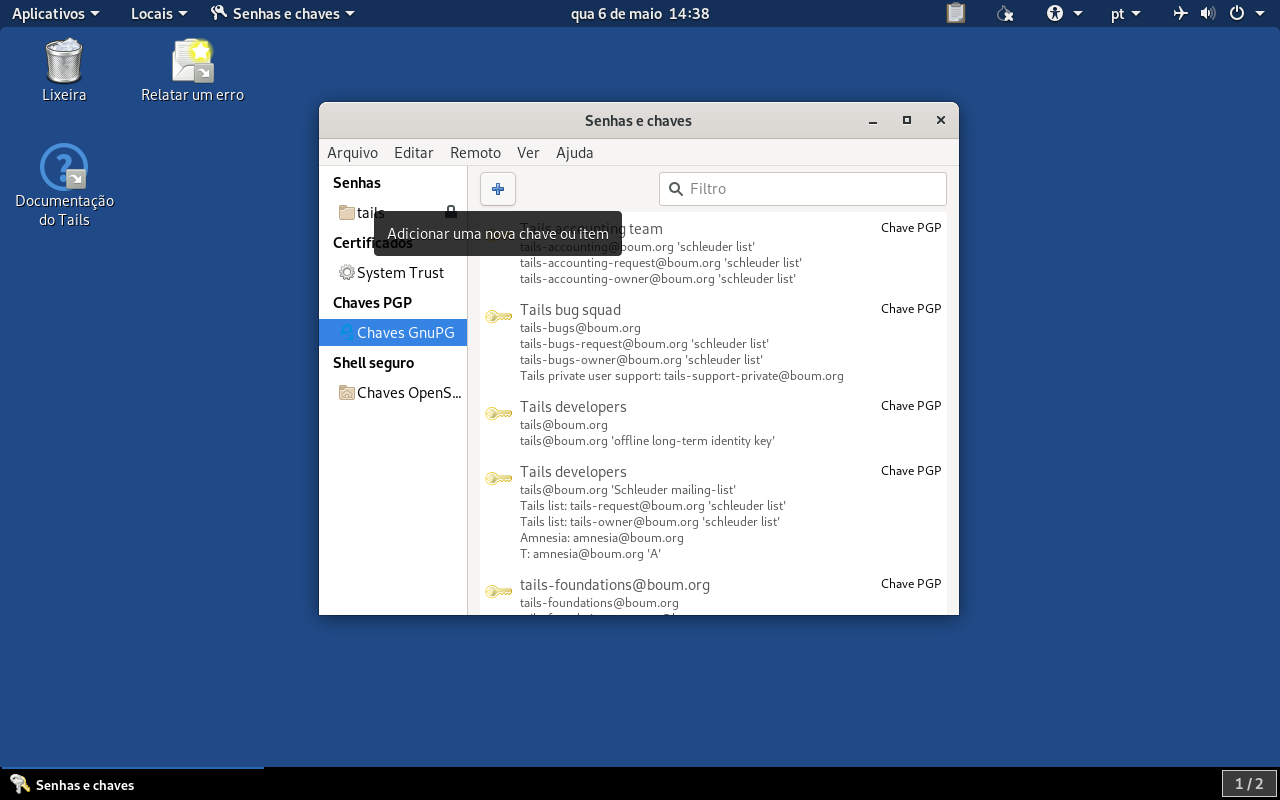Select the Relatar um erro desktop icon
1280x800 pixels.
pos(192,70)
